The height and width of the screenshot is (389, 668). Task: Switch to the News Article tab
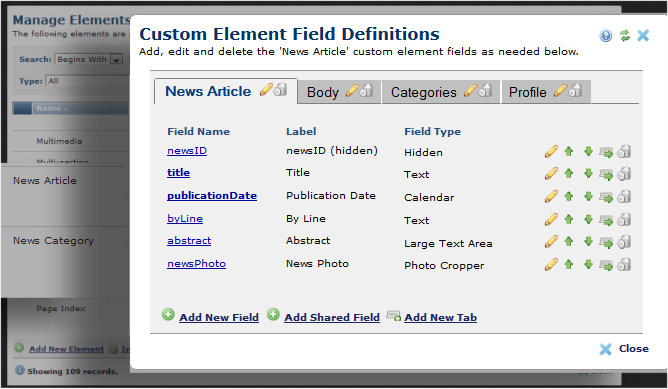point(208,91)
